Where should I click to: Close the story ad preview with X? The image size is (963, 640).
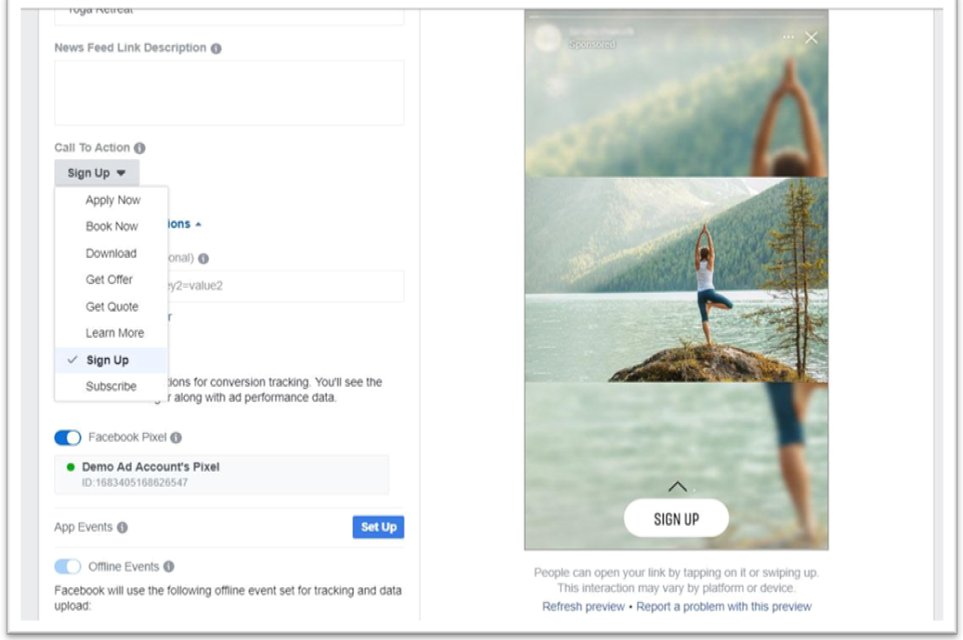(x=811, y=37)
